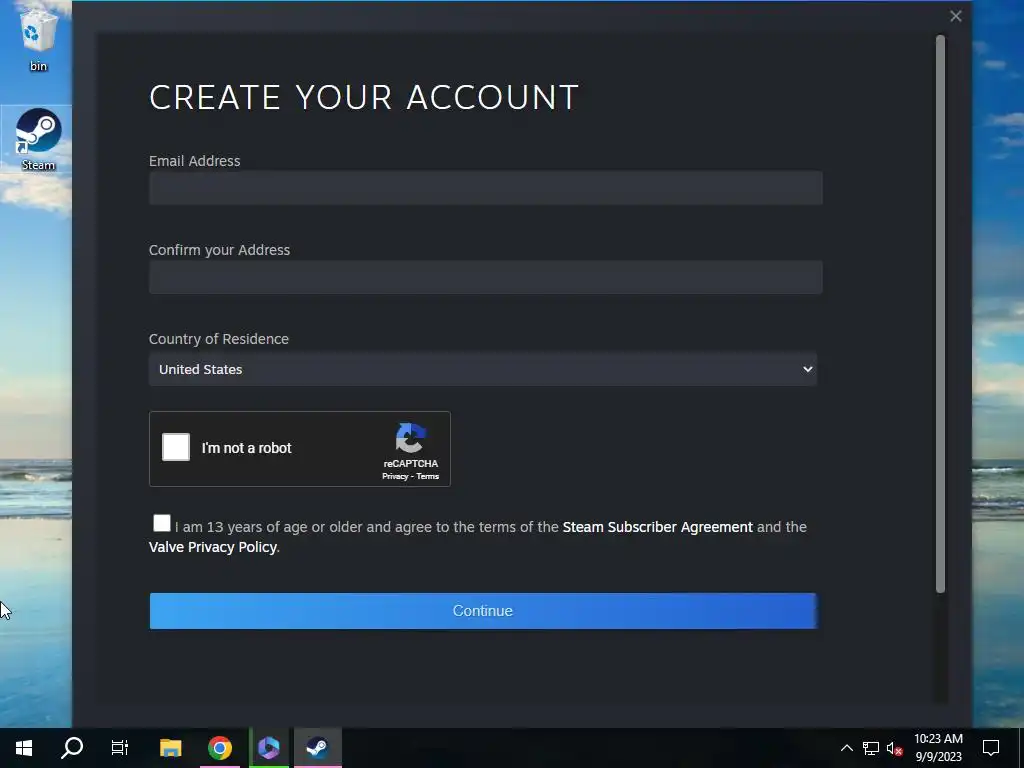Click the Email Address input field
The height and width of the screenshot is (768, 1024).
click(485, 188)
